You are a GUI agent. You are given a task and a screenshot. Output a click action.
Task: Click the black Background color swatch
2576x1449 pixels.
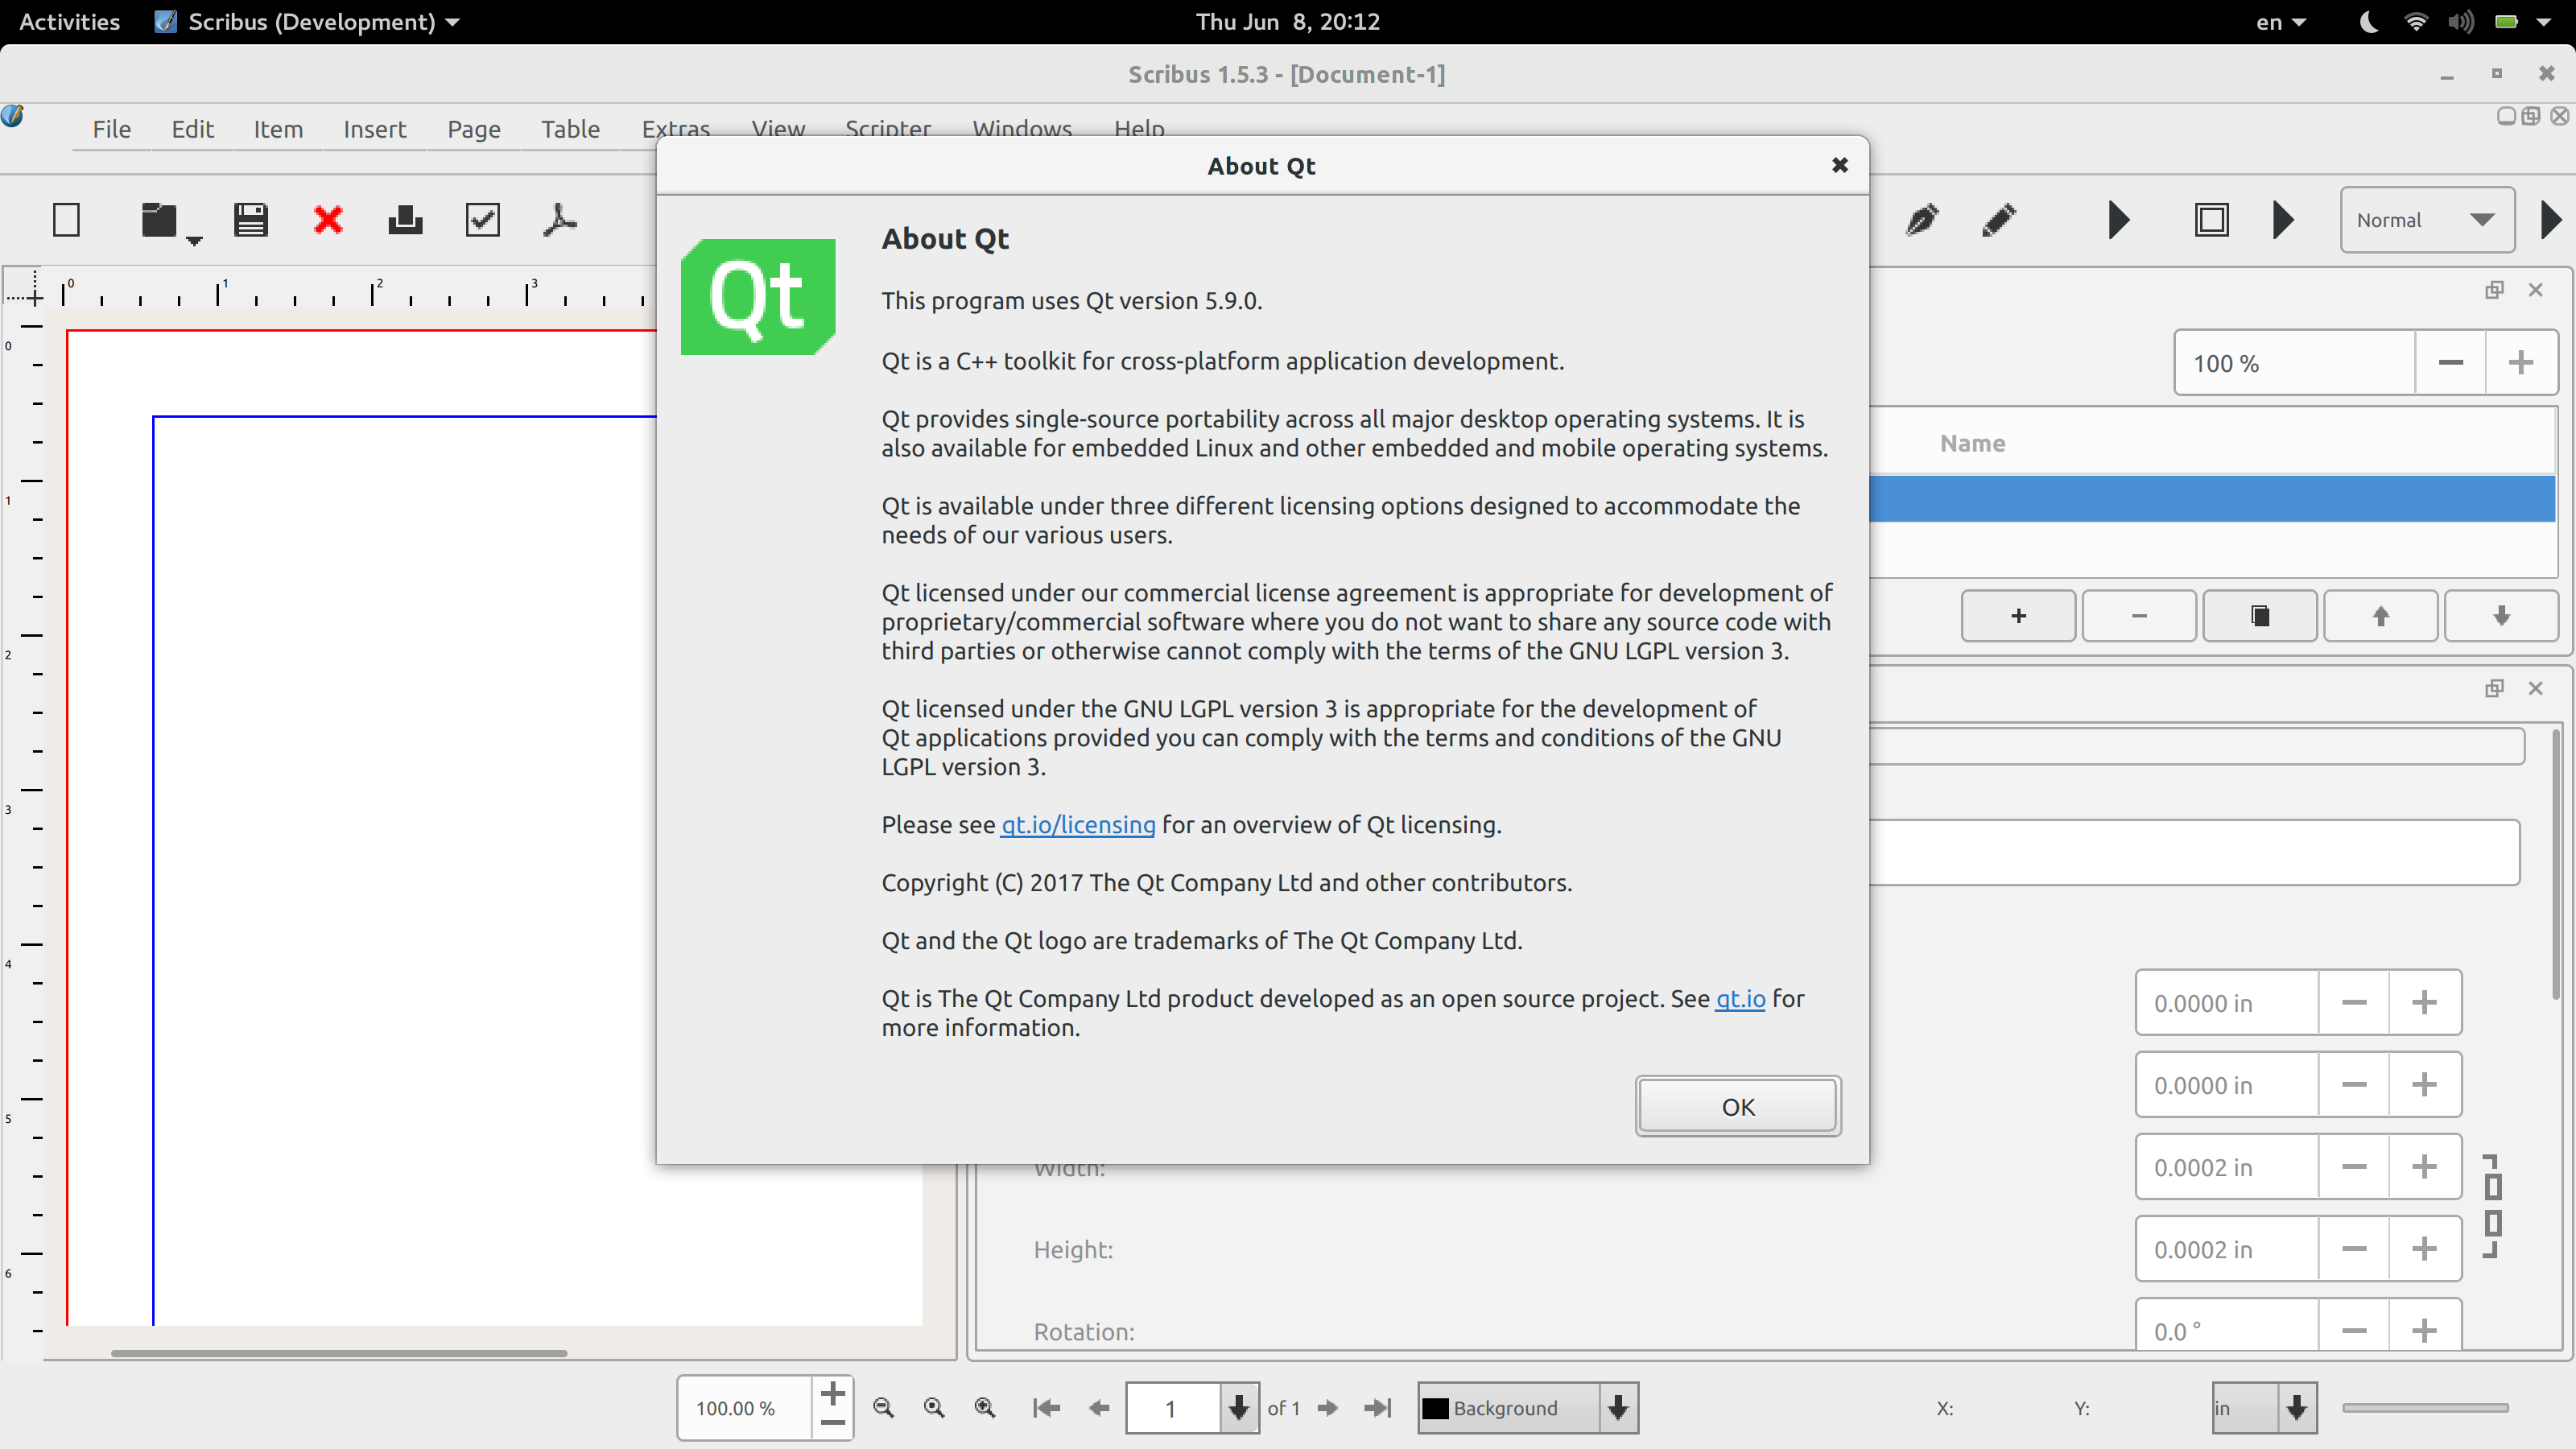tap(1436, 1408)
